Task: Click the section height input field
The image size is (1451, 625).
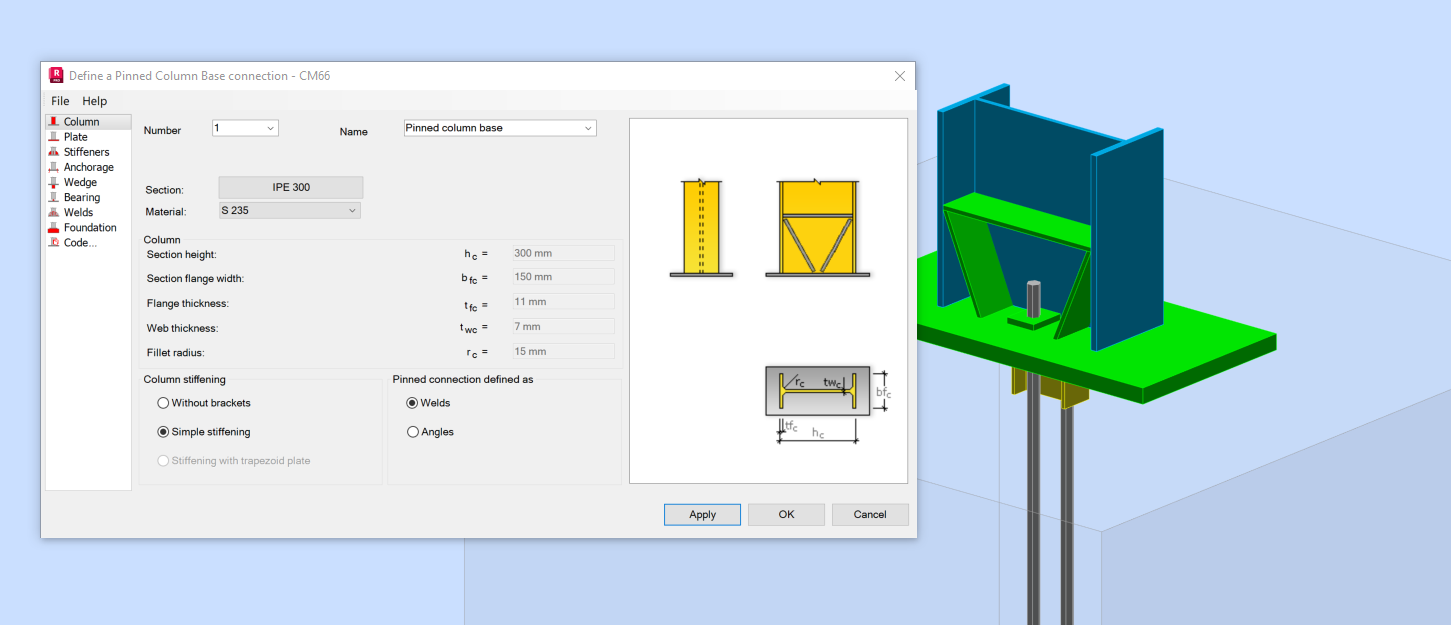Action: (x=562, y=252)
